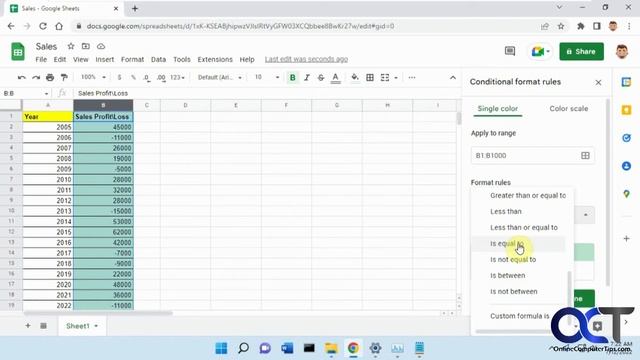Open the merge cells dropdown arrow

pyautogui.click(x=396, y=78)
